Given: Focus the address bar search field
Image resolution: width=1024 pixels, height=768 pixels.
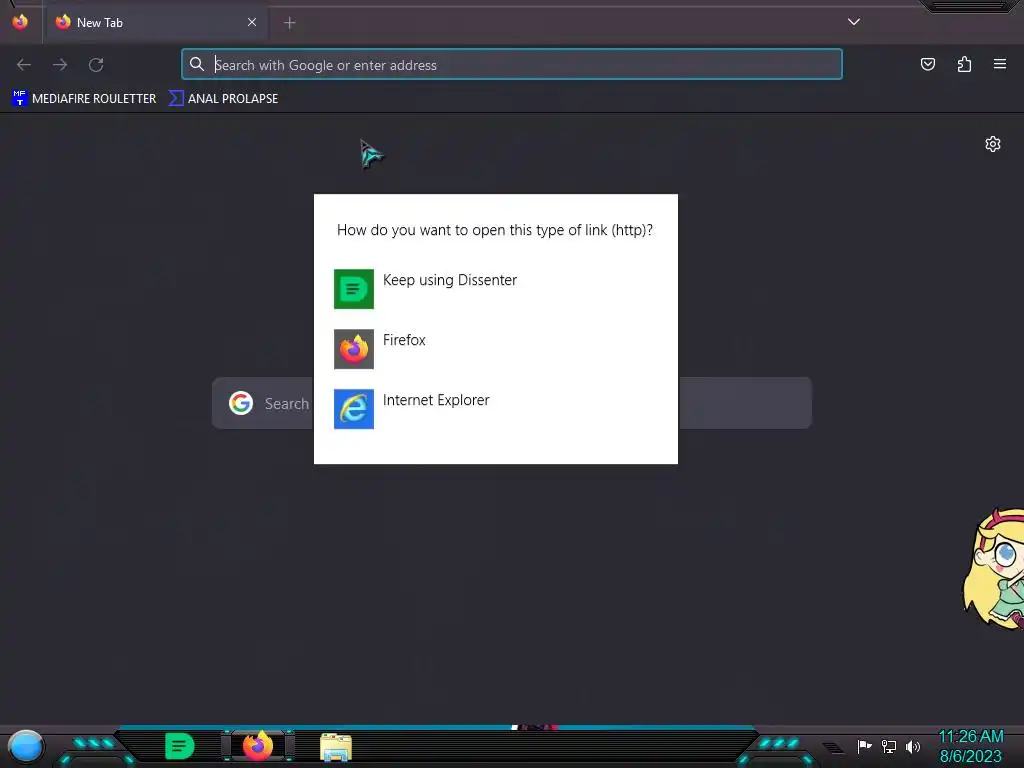Looking at the screenshot, I should tap(512, 65).
